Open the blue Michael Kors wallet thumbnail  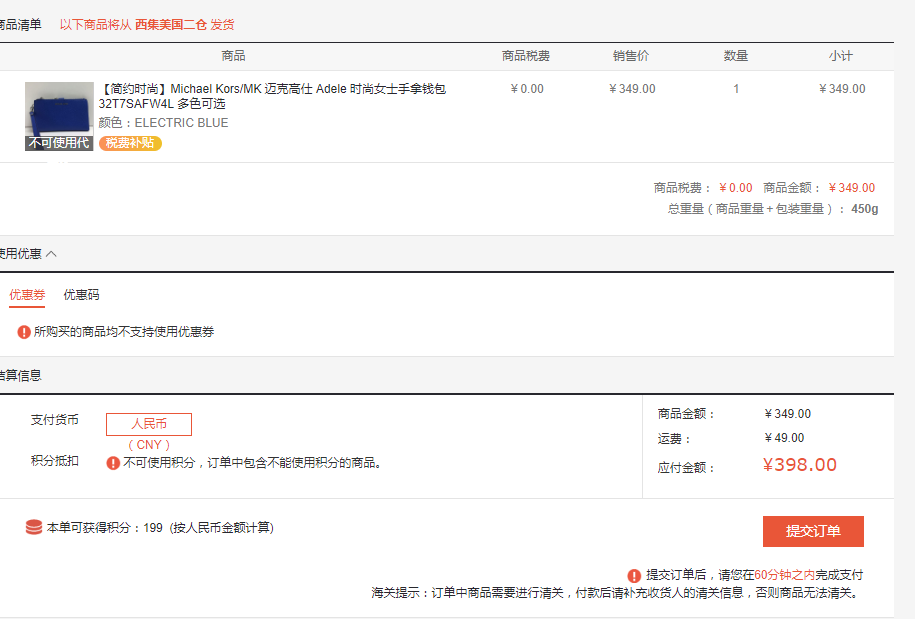59,116
